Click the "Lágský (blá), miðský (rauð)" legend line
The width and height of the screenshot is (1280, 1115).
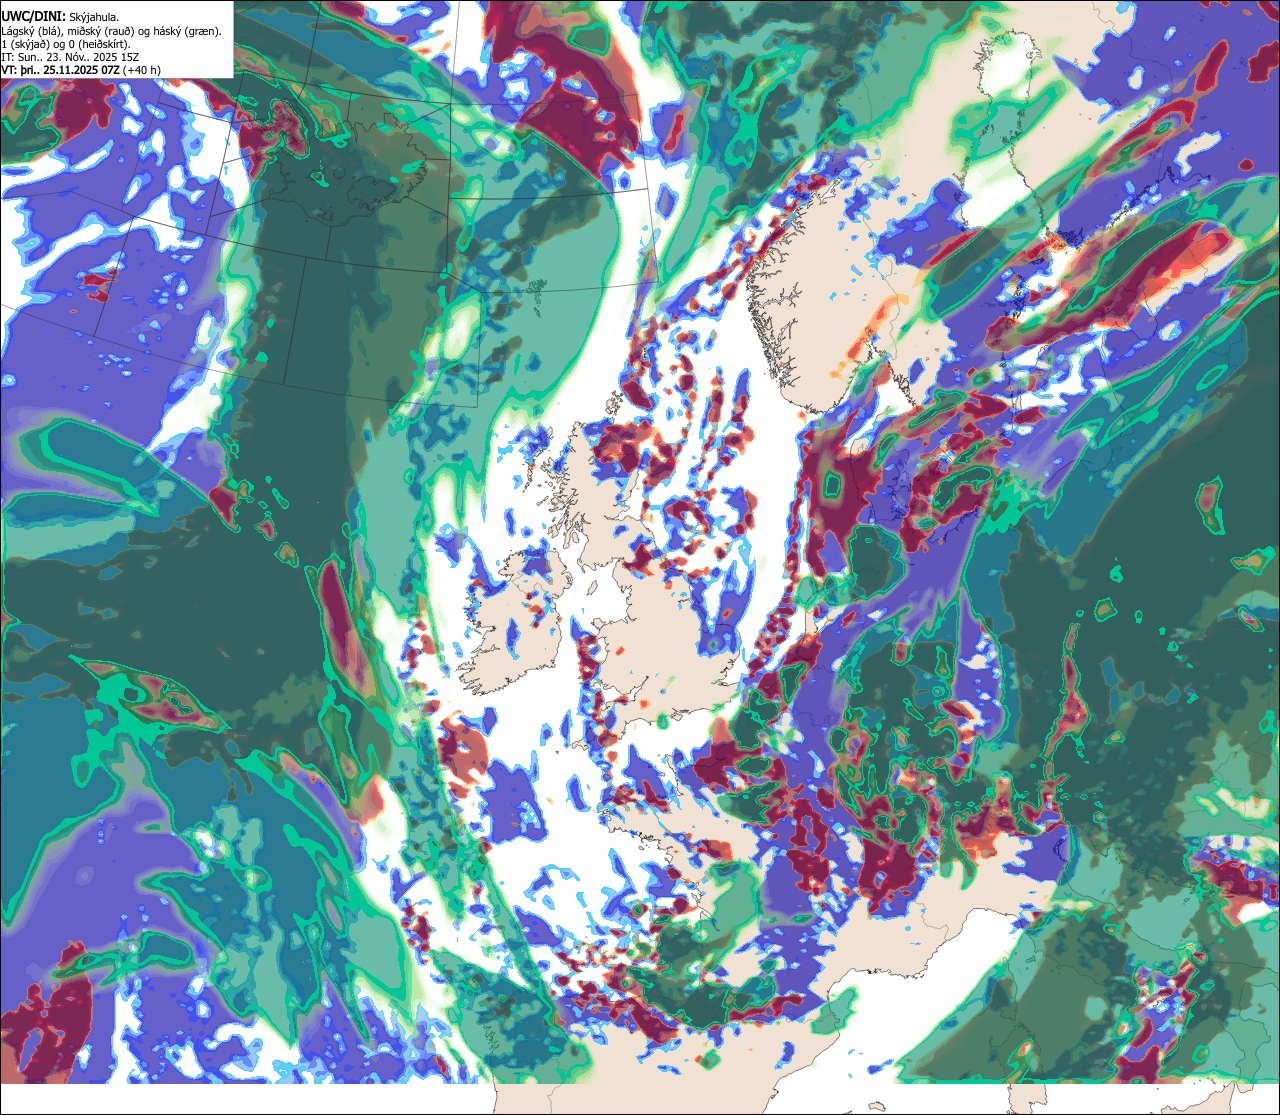112,31
